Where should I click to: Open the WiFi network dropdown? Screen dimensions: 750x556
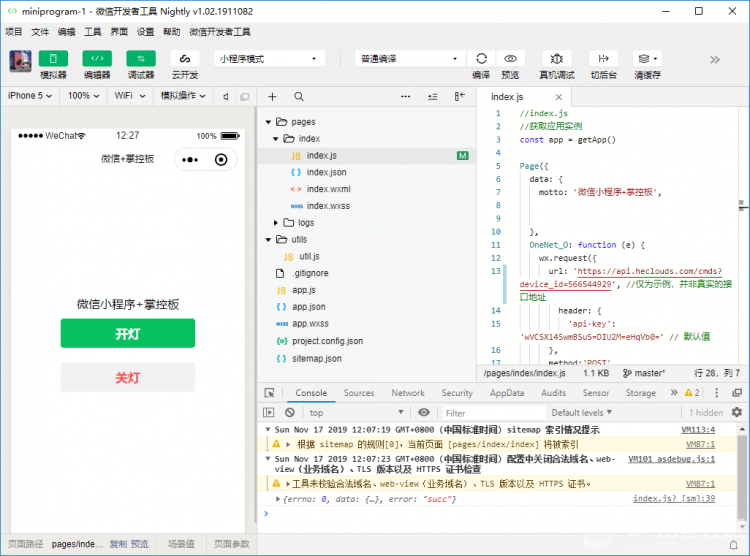click(x=130, y=96)
